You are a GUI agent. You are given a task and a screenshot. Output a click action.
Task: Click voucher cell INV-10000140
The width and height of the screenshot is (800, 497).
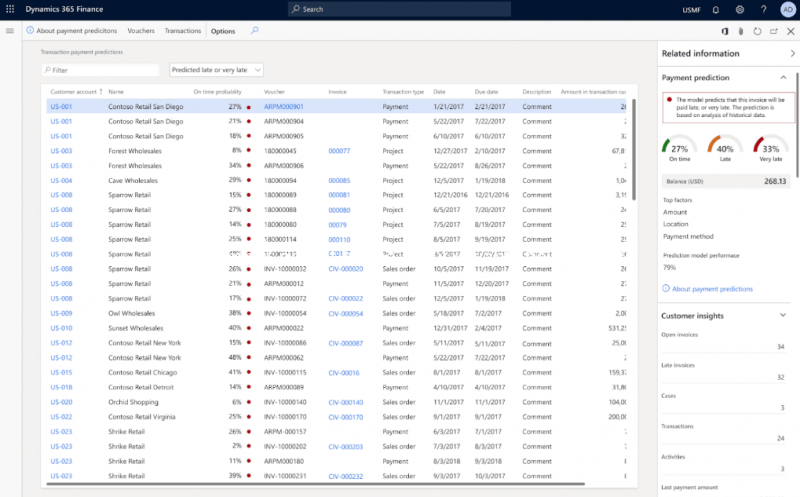coord(285,402)
